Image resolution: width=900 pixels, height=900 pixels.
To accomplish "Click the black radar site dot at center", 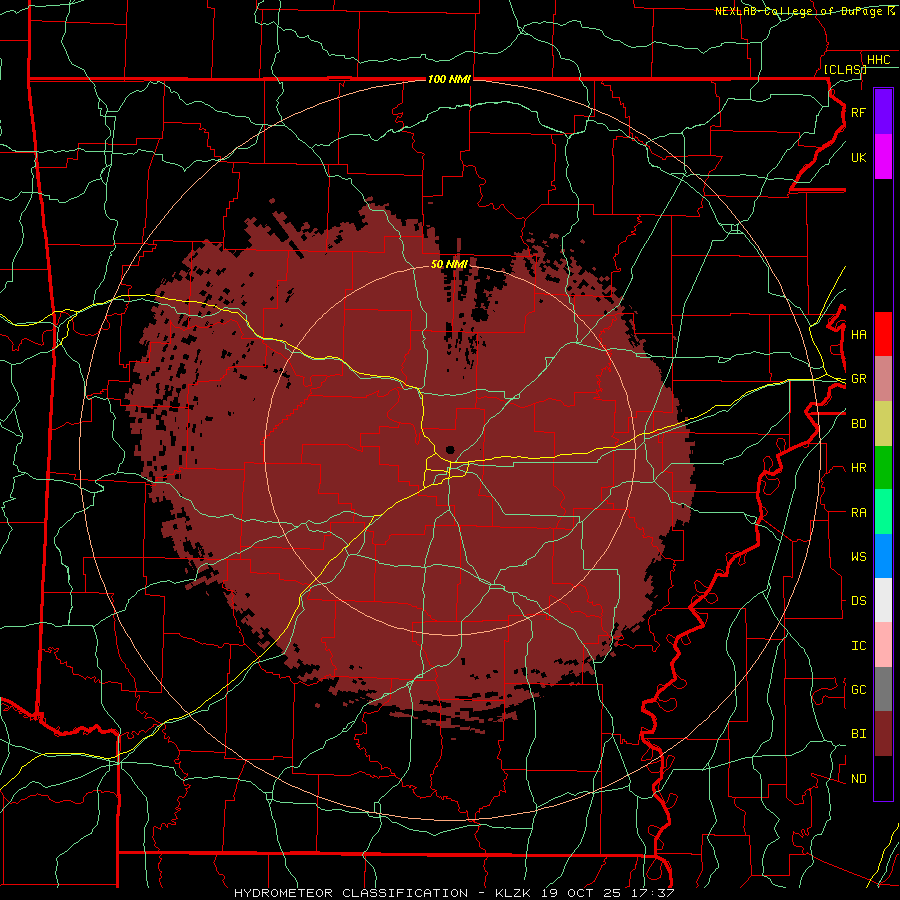I will [x=450, y=449].
